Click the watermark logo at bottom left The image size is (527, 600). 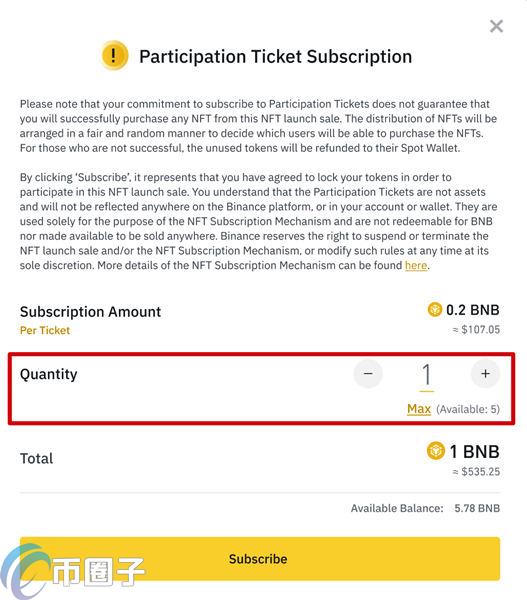click(x=71, y=571)
